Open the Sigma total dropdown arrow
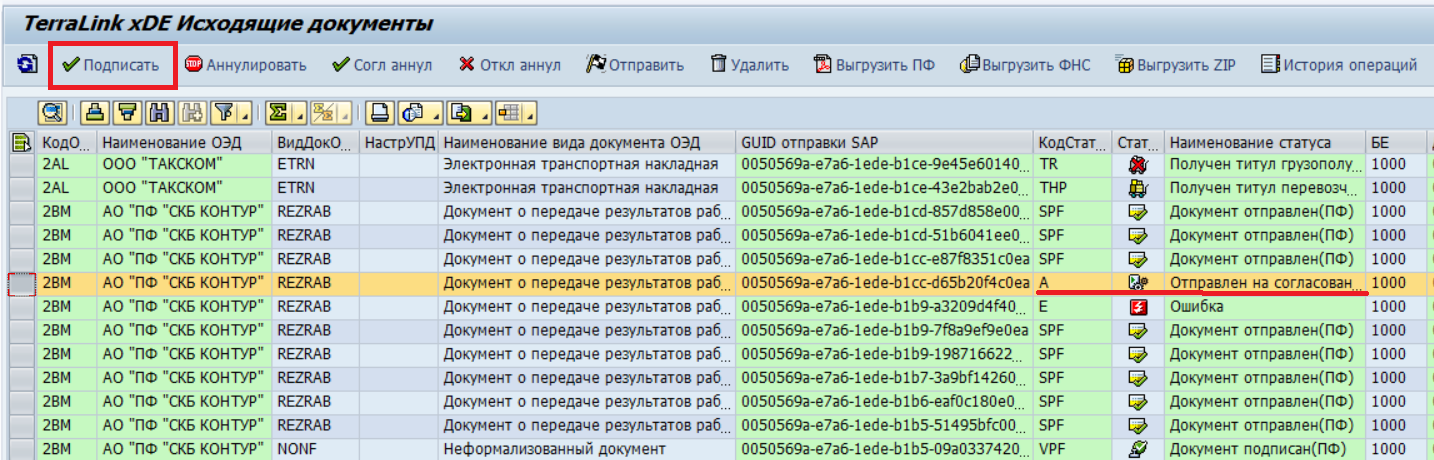This screenshot has width=1434, height=460. (x=300, y=114)
